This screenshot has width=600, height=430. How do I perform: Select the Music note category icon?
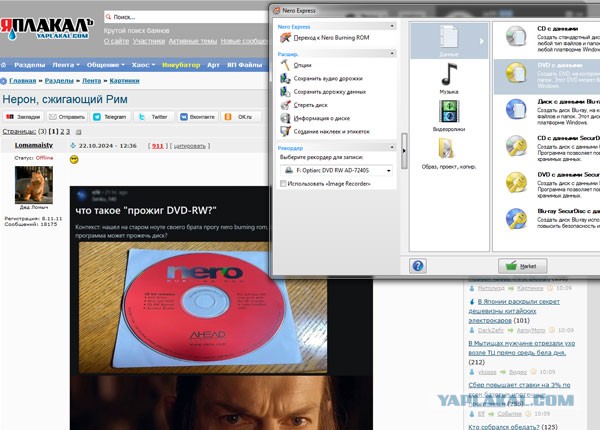click(x=449, y=74)
